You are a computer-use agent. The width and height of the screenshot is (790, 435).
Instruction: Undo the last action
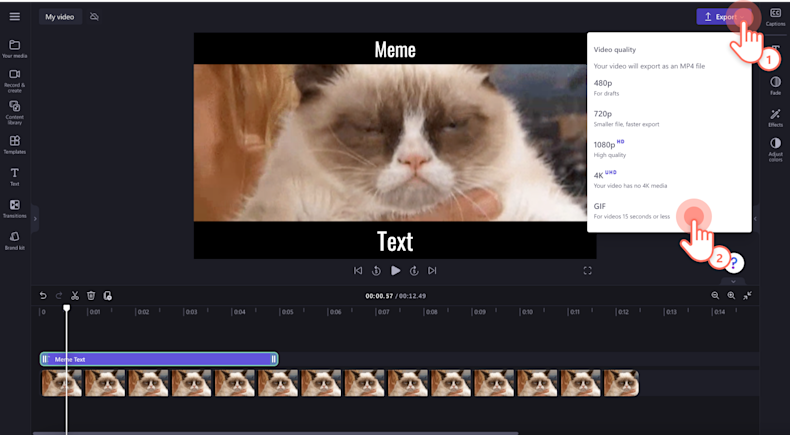(x=43, y=295)
